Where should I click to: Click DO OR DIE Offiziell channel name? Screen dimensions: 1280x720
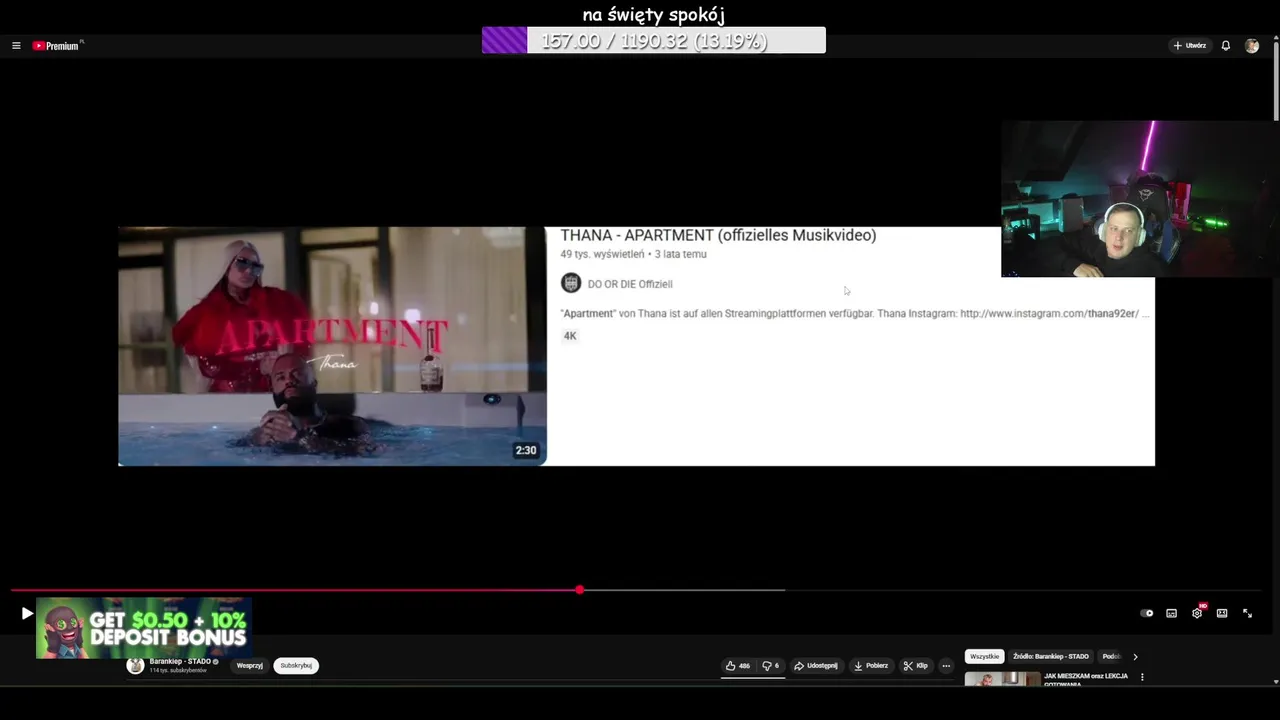pos(630,284)
